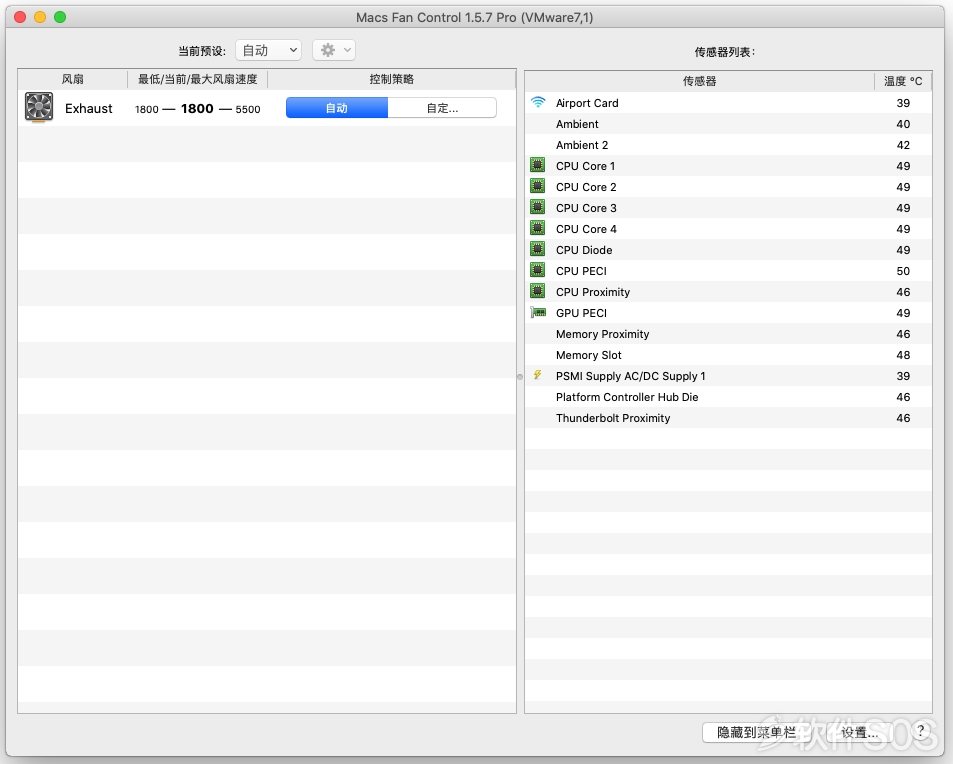Click the CPU PECI temperature value 50
This screenshot has height=764, width=953.
pyautogui.click(x=903, y=271)
